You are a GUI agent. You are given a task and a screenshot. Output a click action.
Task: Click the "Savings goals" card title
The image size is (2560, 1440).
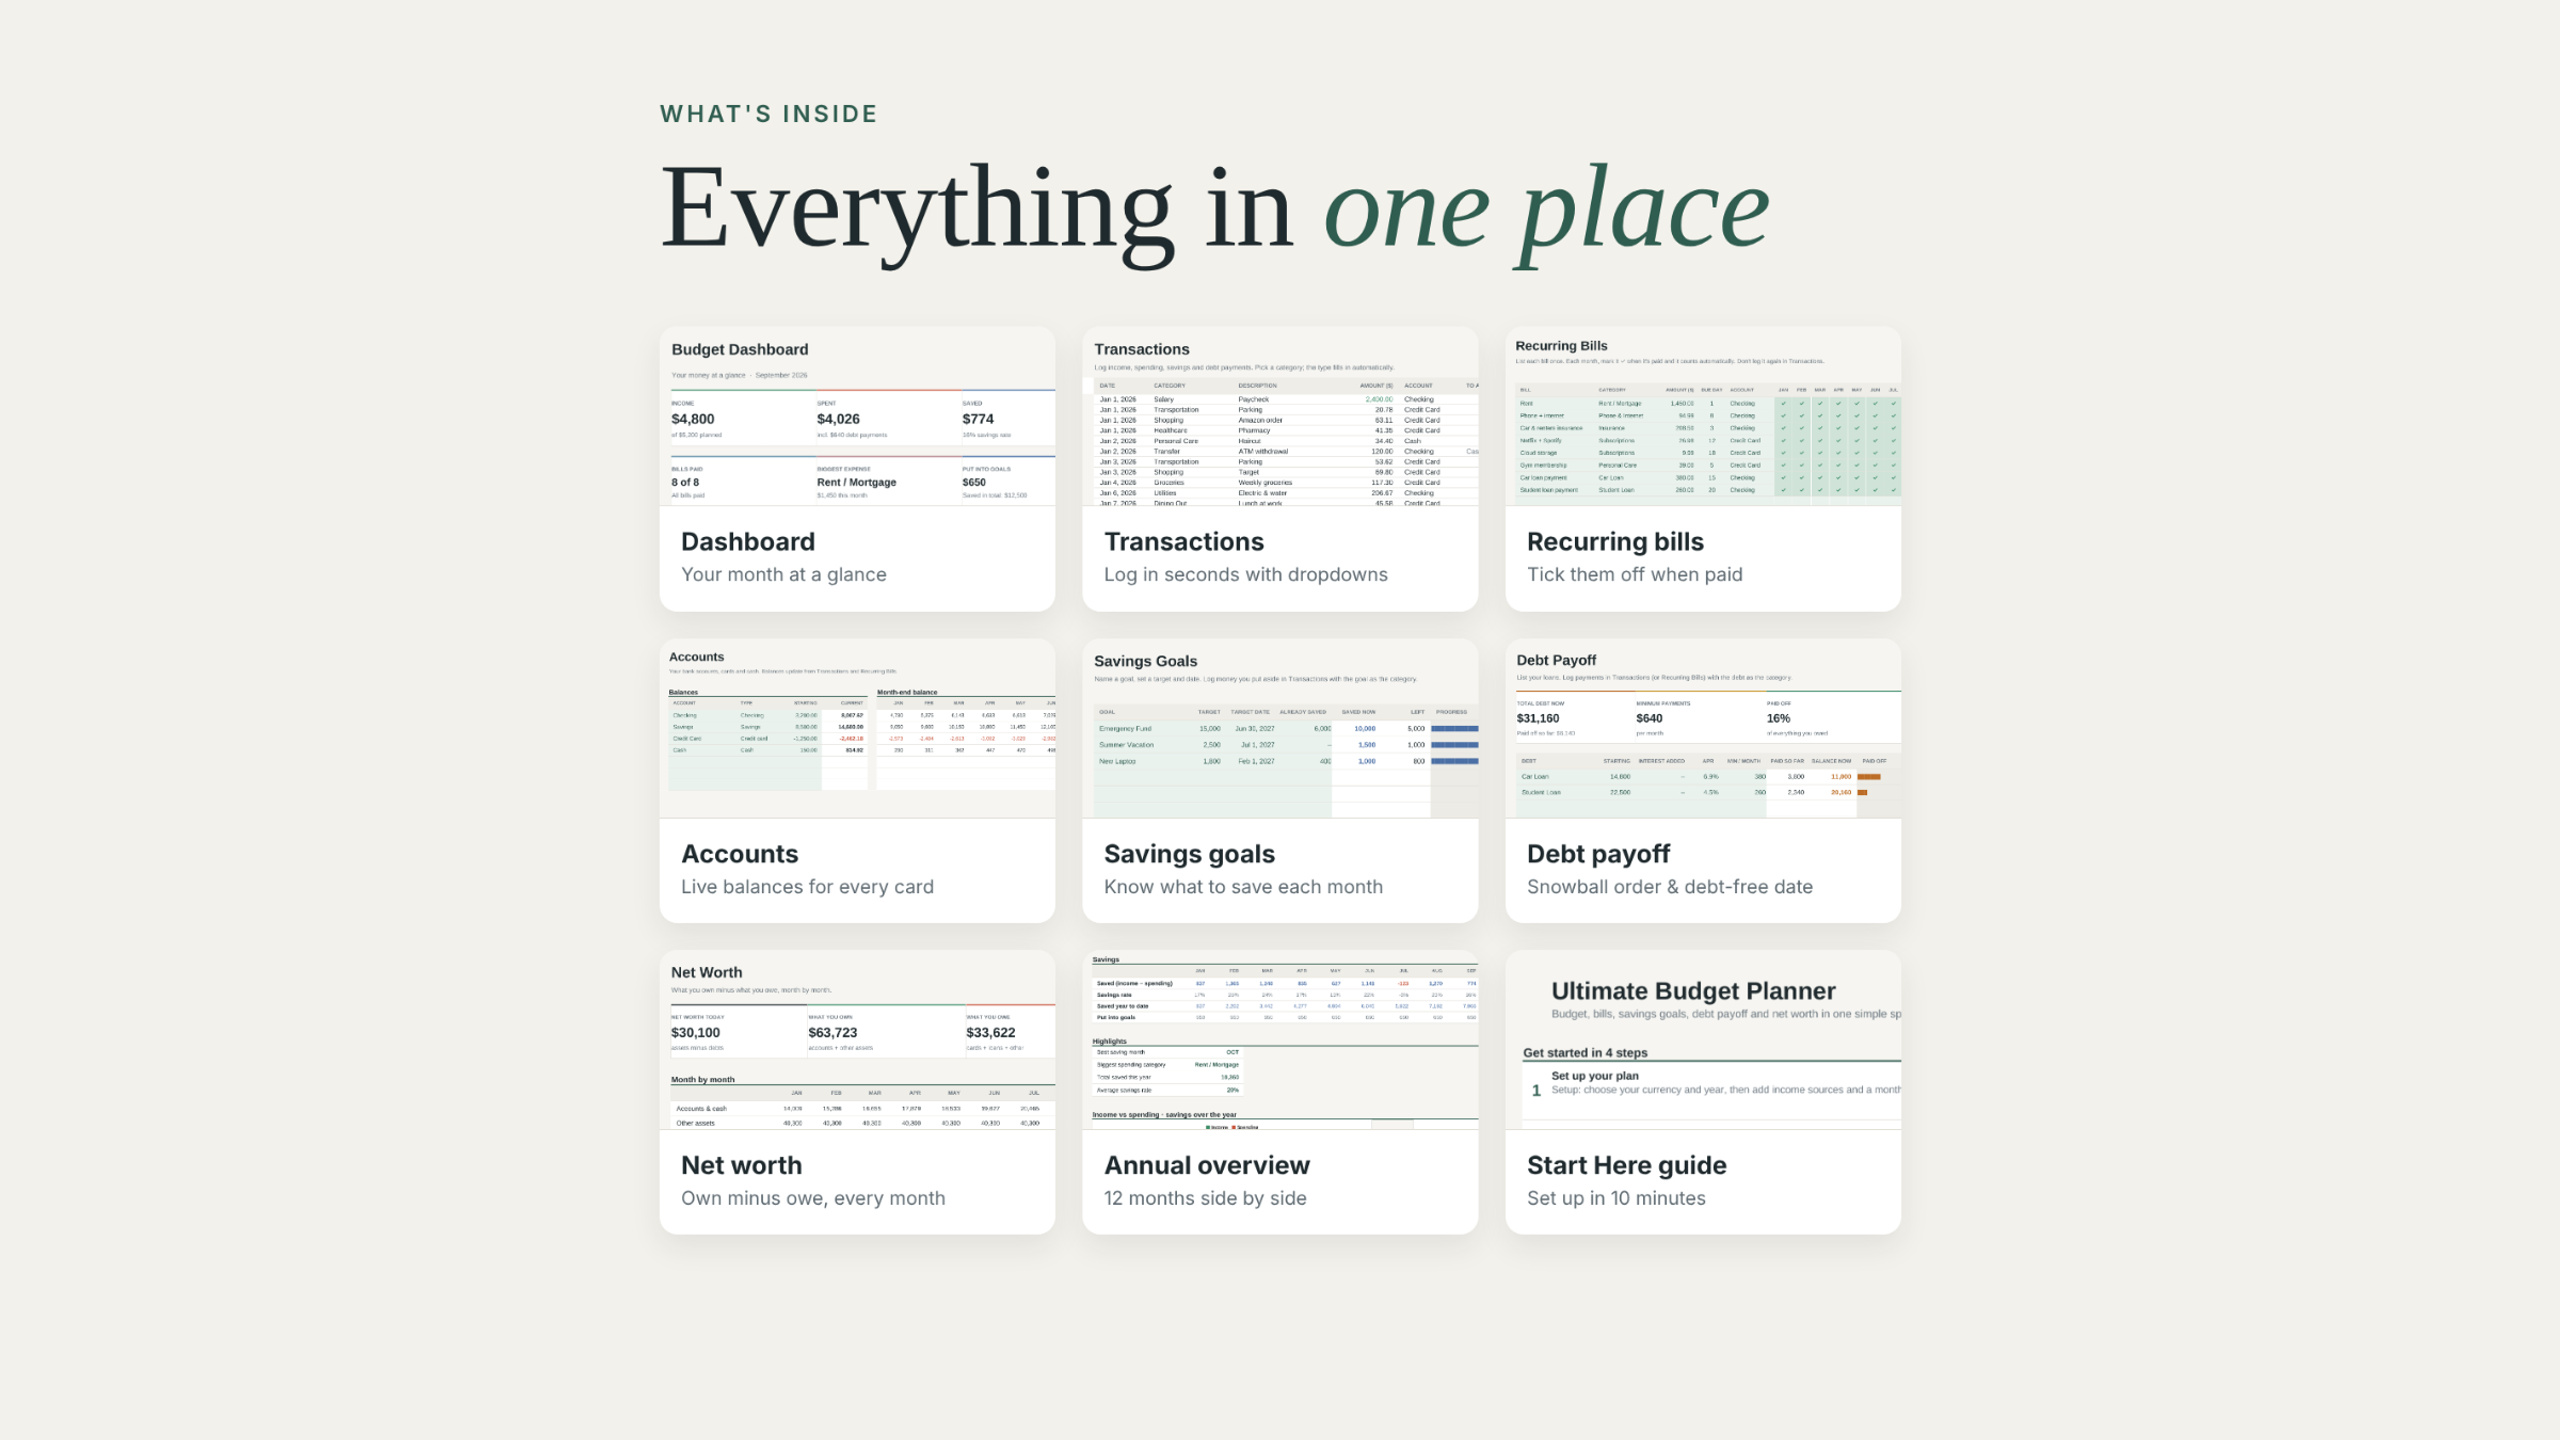[x=1189, y=854]
